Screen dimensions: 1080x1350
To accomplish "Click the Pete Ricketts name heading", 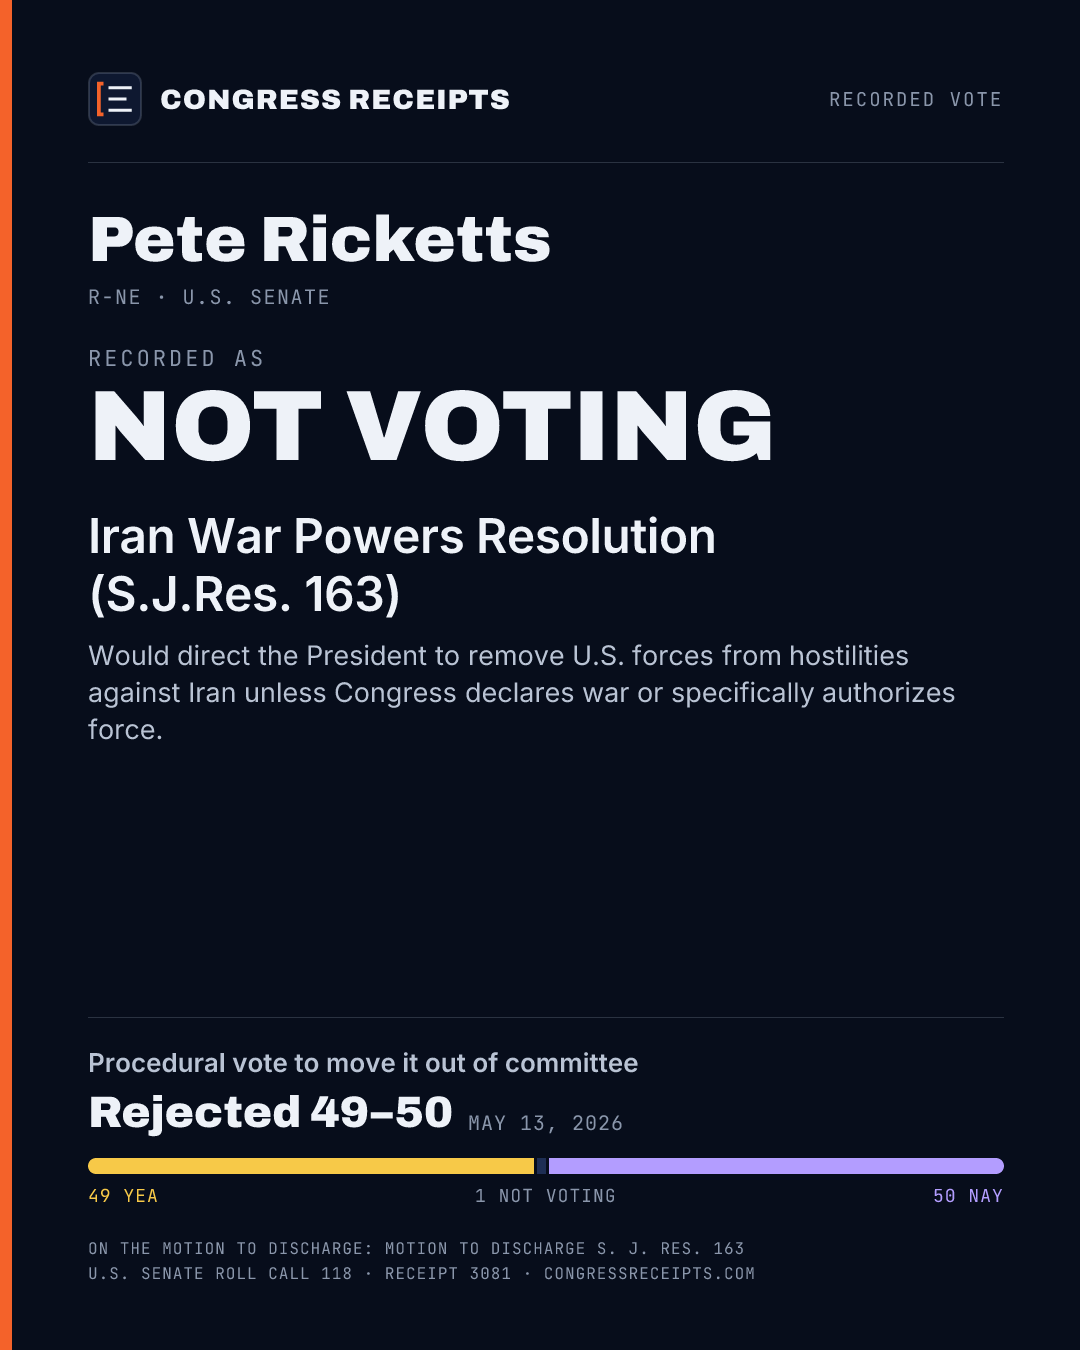I will coord(320,239).
